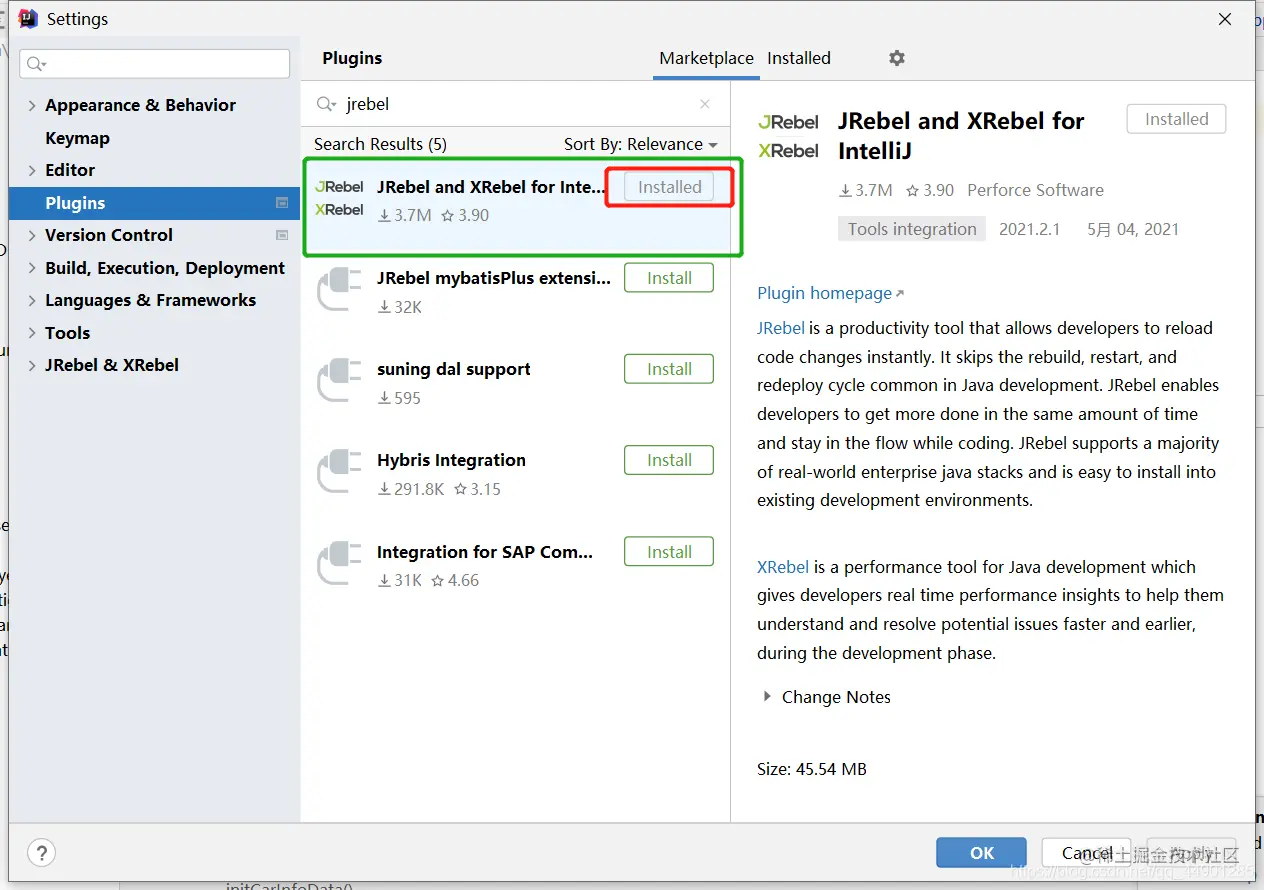The width and height of the screenshot is (1264, 890).
Task: Click the Hybris Integration plug icon
Action: coord(339,471)
